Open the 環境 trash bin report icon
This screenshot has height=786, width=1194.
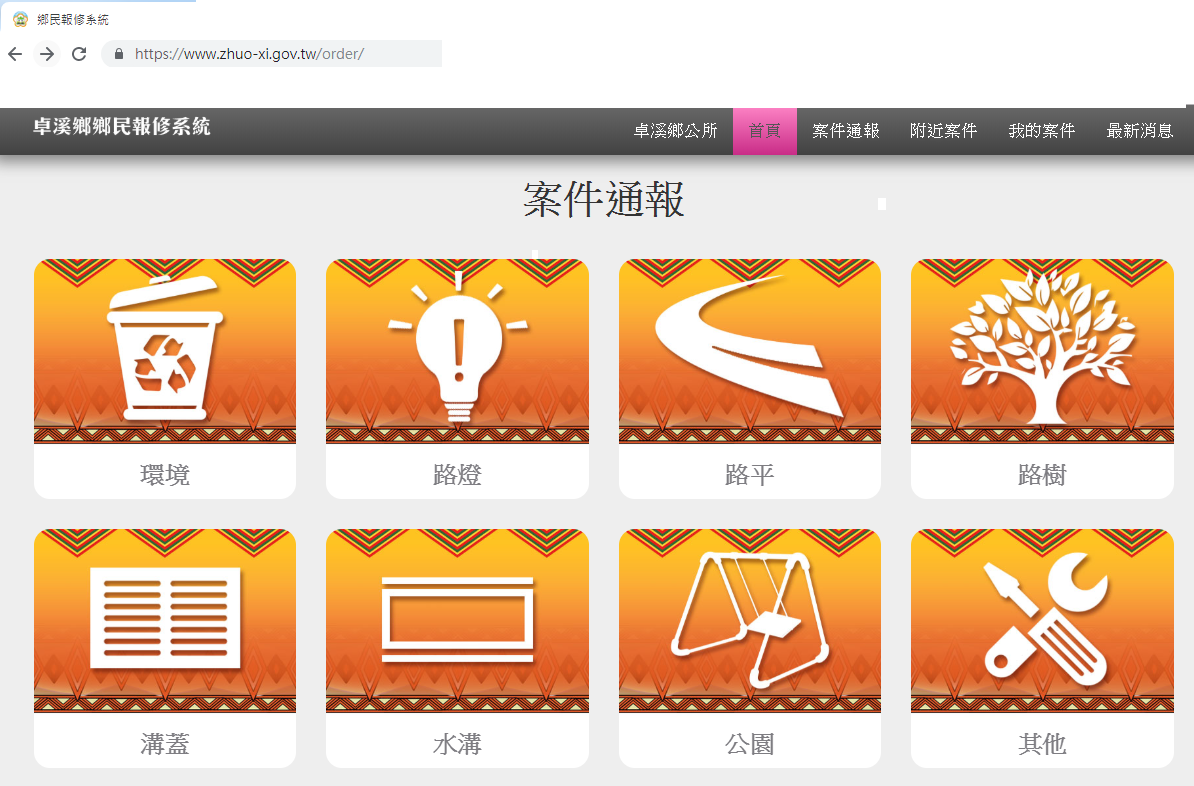click(164, 350)
